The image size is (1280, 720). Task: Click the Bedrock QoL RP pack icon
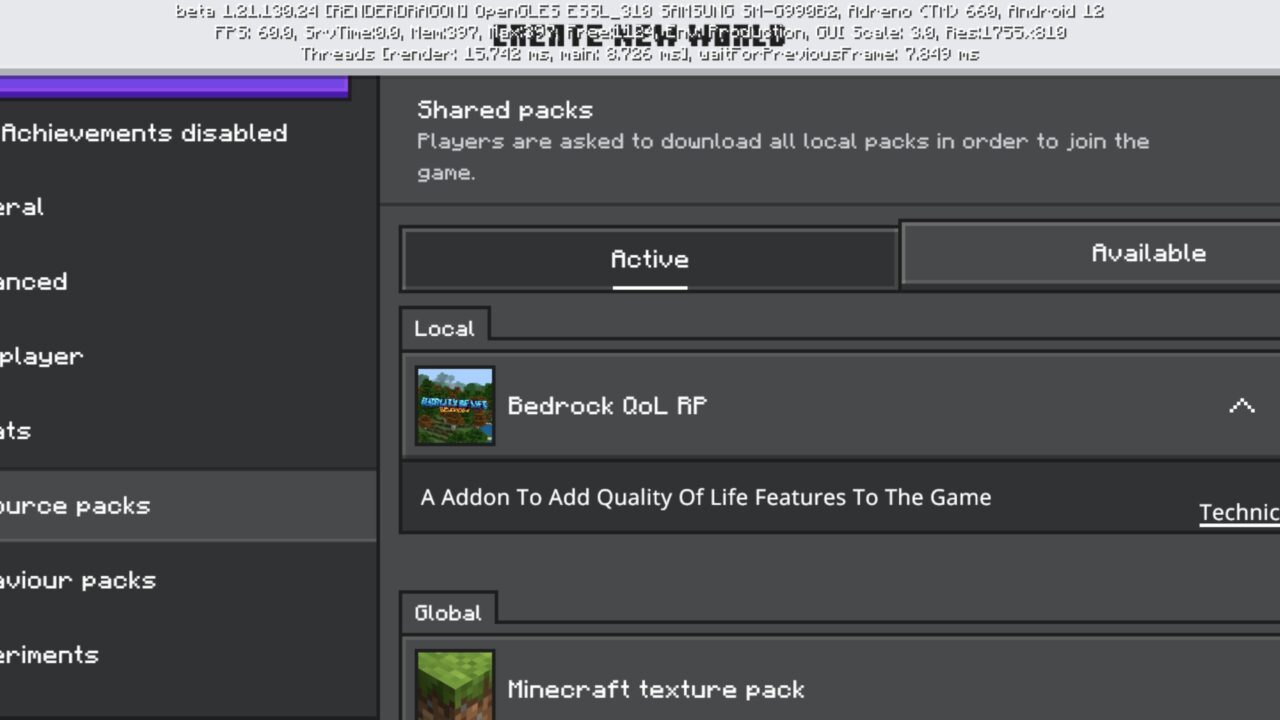455,405
